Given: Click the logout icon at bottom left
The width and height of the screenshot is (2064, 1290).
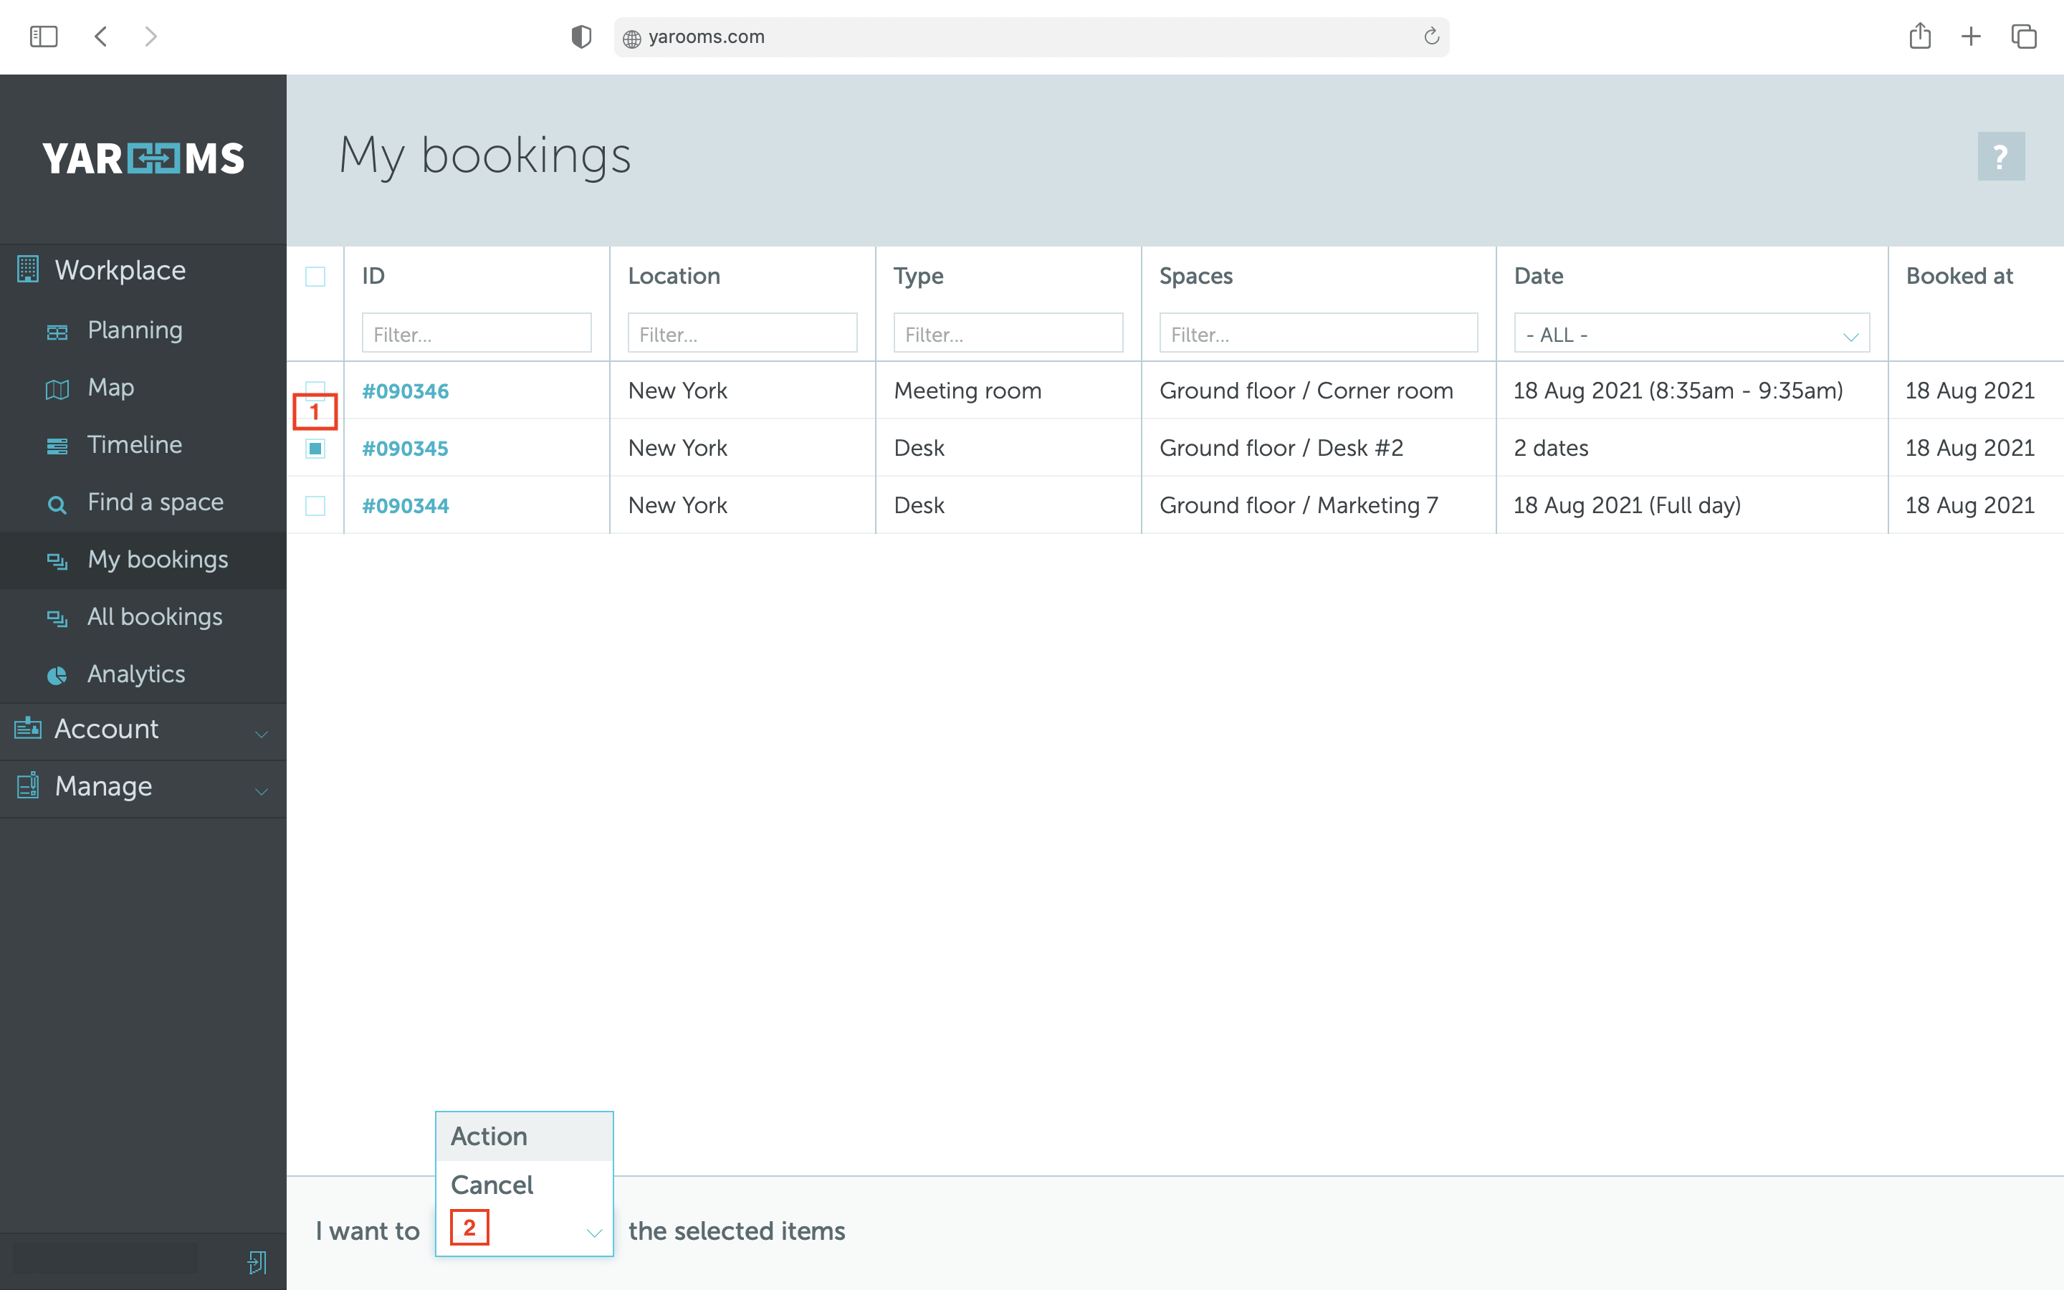Looking at the screenshot, I should (257, 1263).
